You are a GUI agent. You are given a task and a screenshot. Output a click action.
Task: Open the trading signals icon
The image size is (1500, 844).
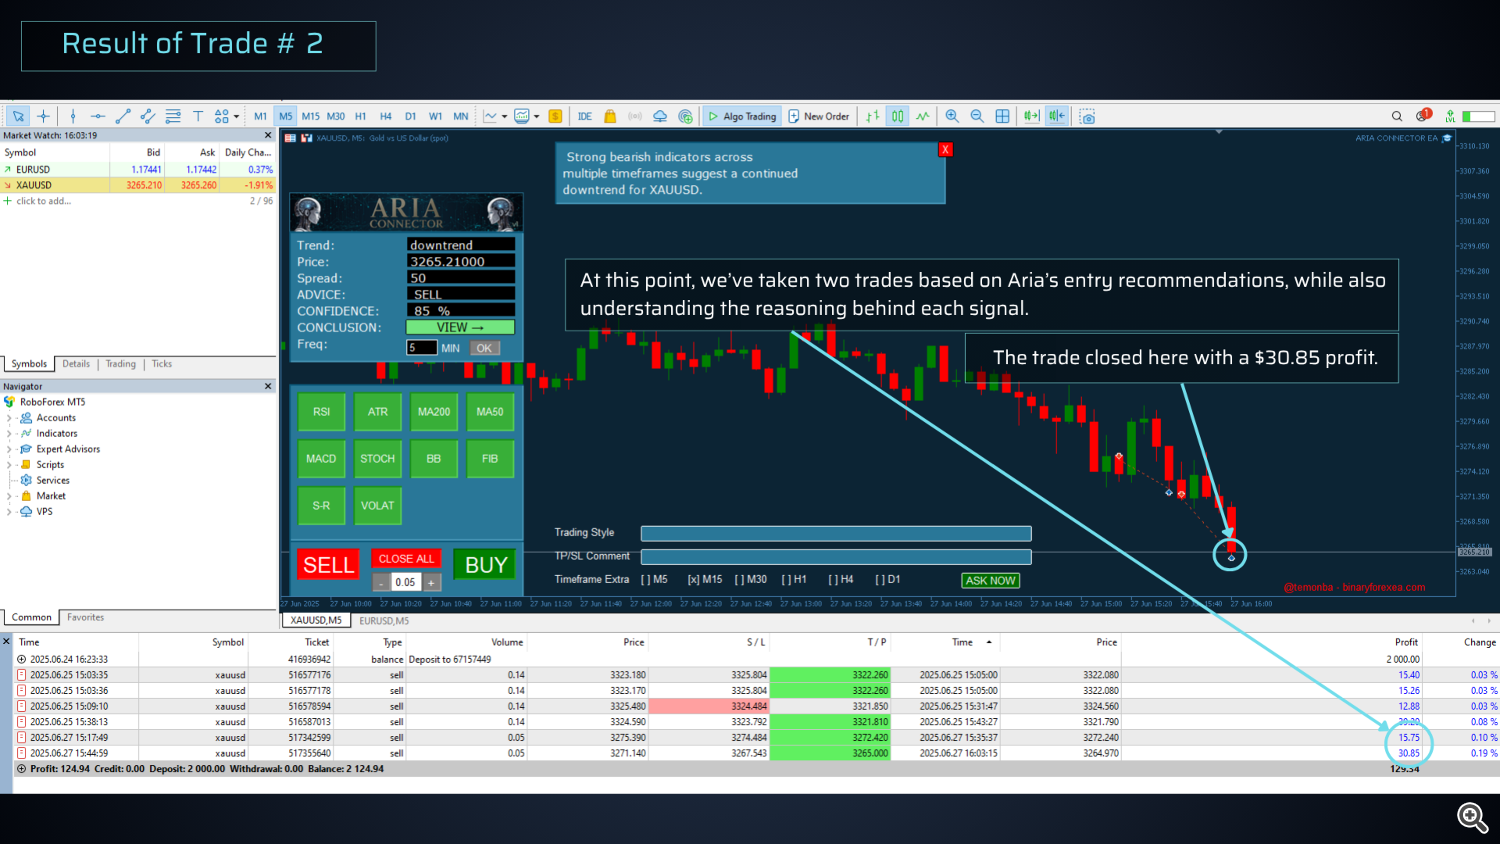coord(635,116)
